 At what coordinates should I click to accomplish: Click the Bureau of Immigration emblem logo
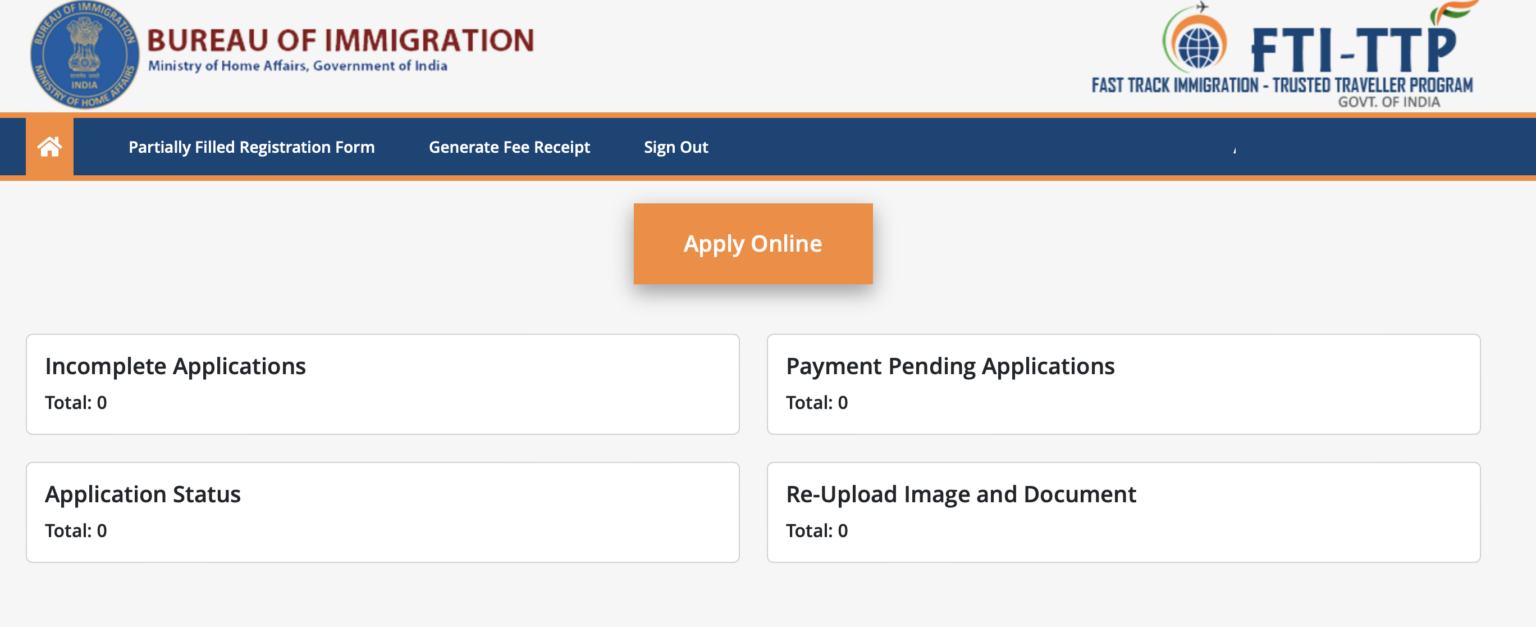(x=85, y=56)
